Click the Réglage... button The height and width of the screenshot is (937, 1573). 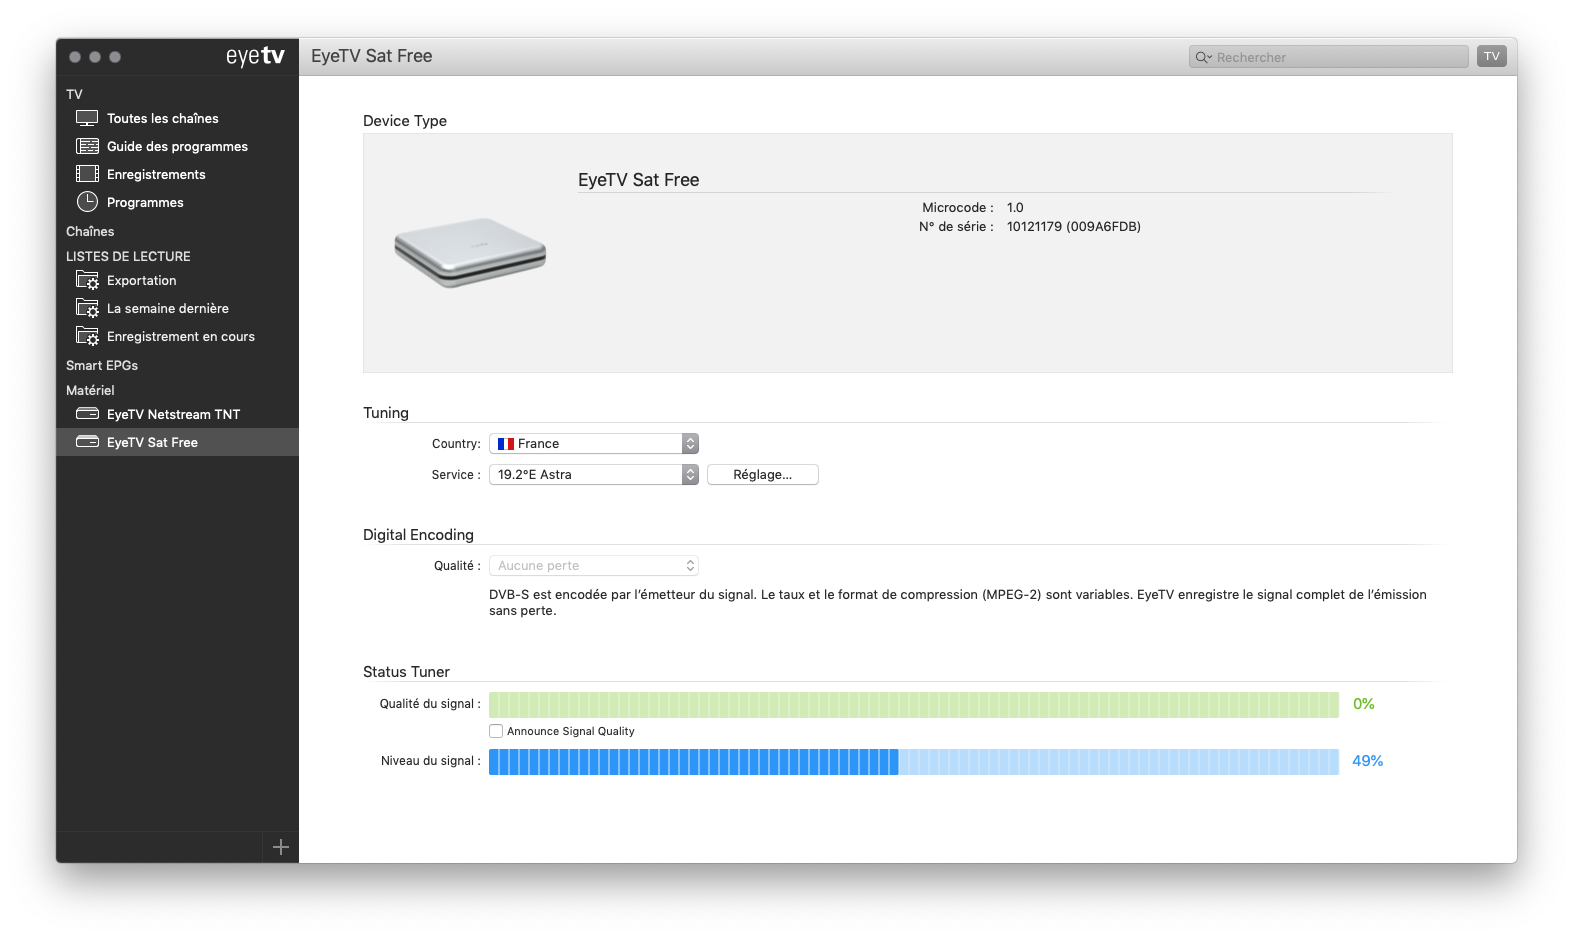pos(763,474)
